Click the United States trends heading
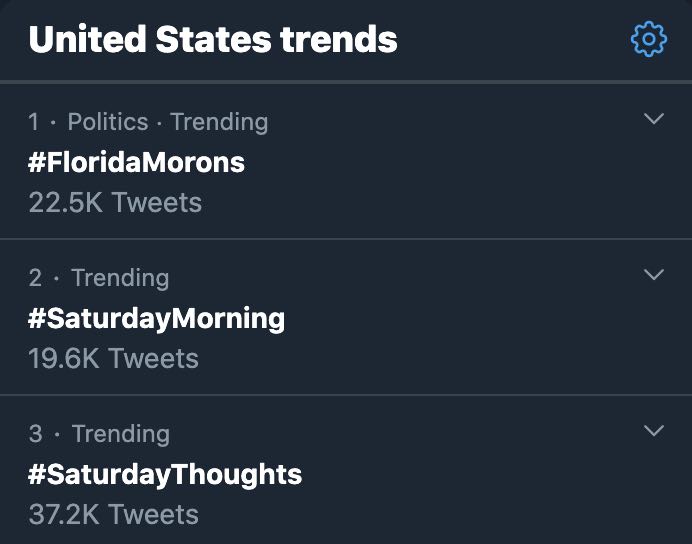 pos(212,40)
